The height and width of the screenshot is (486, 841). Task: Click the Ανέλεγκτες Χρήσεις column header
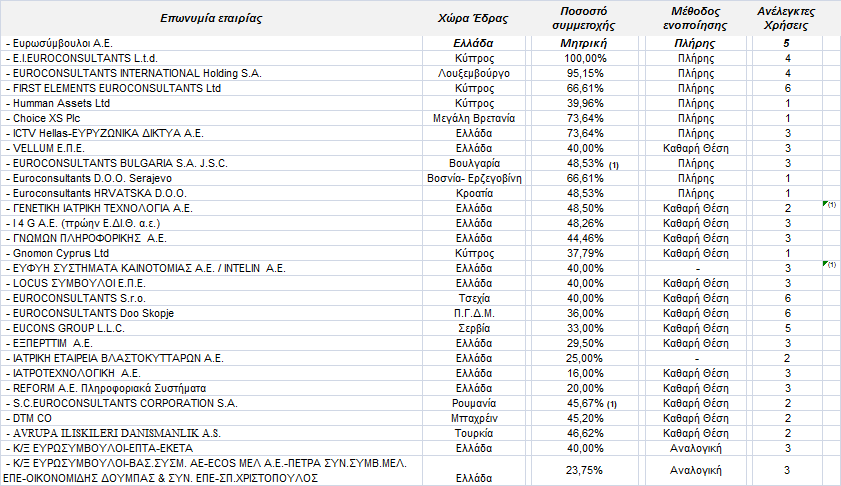click(787, 18)
